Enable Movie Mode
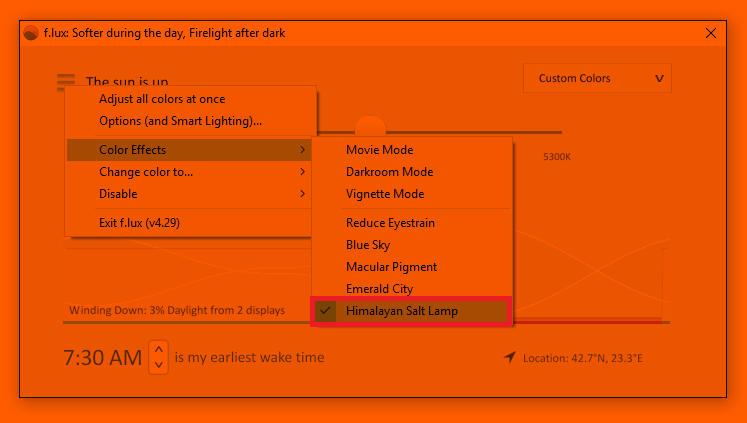747x423 pixels. coord(412,150)
